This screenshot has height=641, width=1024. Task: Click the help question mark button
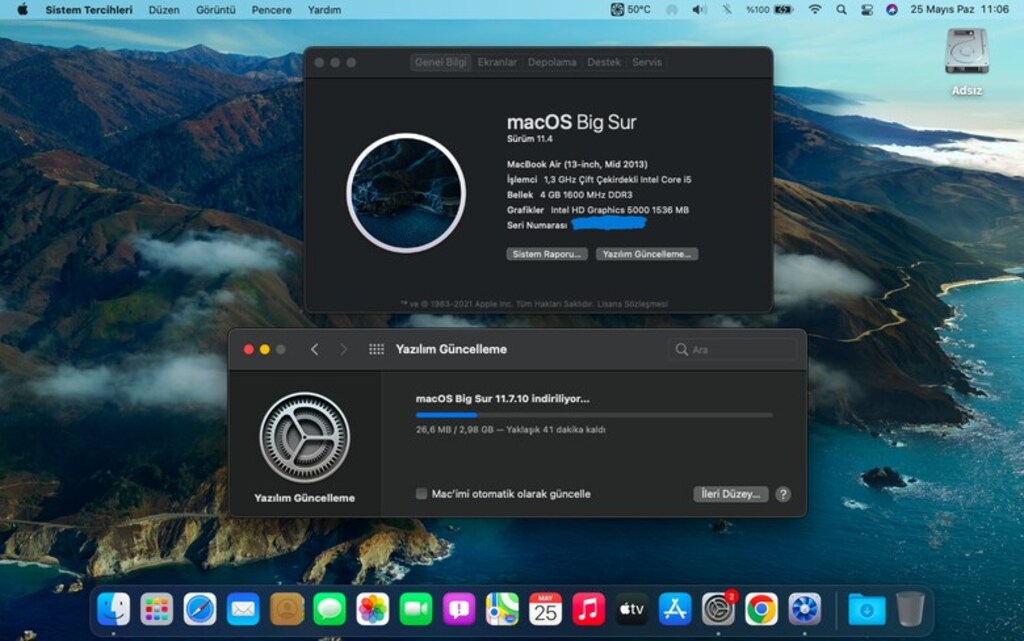783,494
